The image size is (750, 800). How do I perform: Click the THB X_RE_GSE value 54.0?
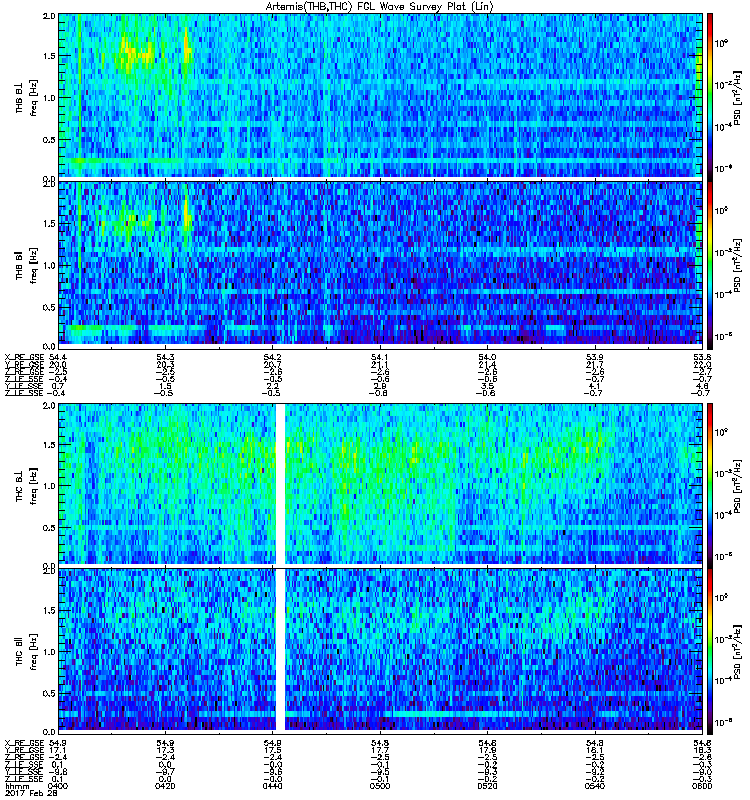click(x=487, y=357)
